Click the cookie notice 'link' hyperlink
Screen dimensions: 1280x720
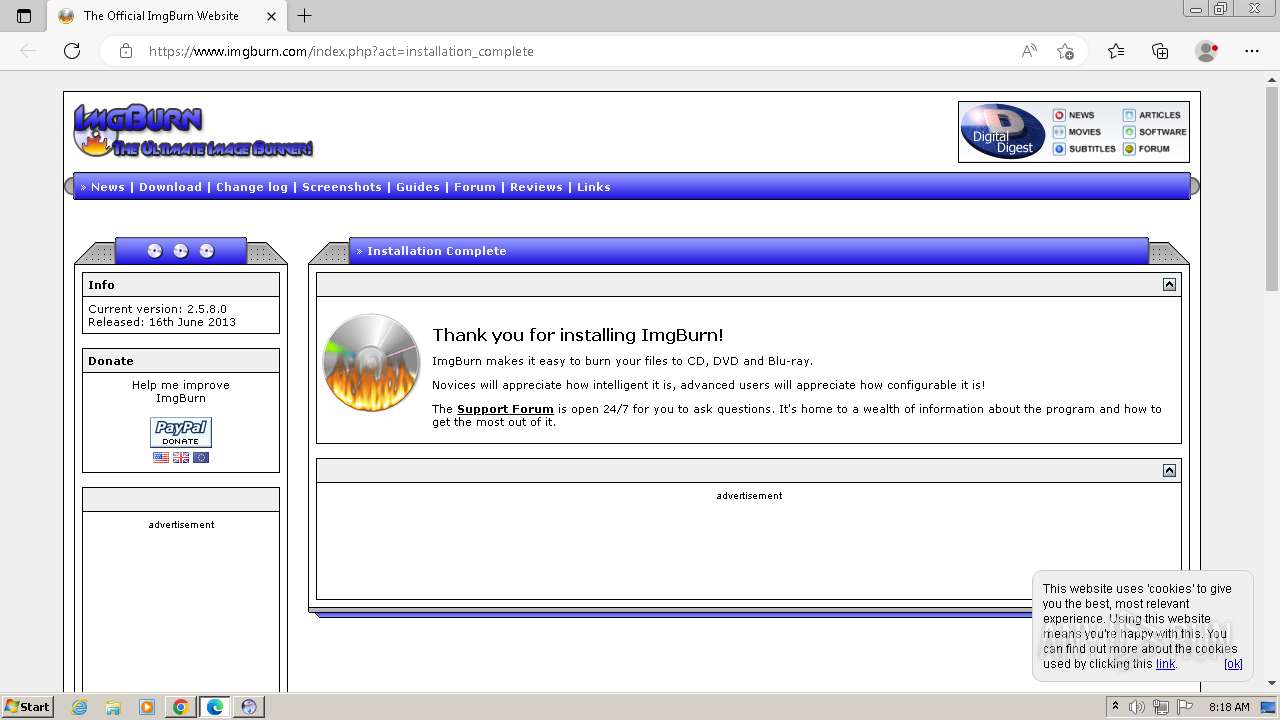tap(1166, 664)
